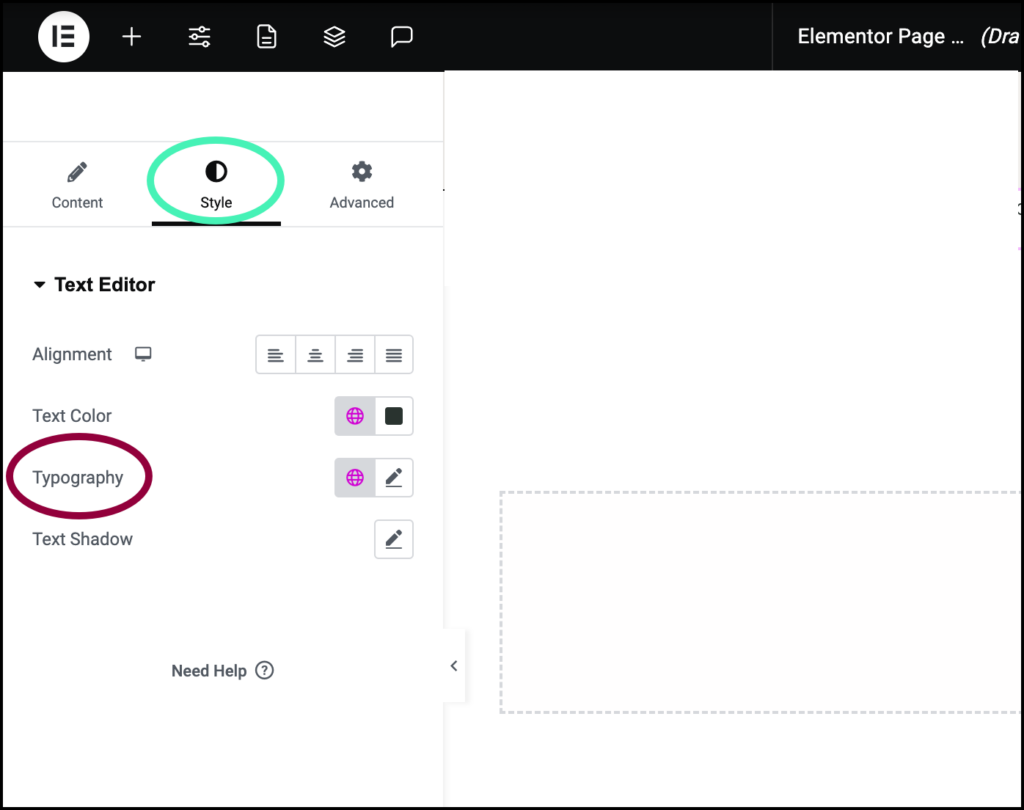Open the Text Color swatch picker

pyautogui.click(x=392, y=416)
